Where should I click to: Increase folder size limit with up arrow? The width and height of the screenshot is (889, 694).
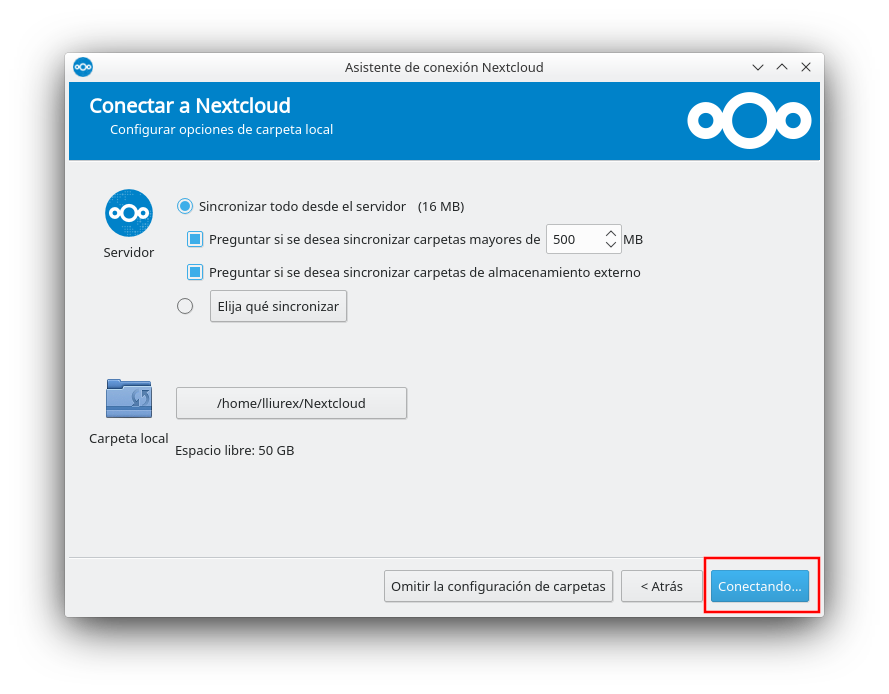tap(611, 234)
